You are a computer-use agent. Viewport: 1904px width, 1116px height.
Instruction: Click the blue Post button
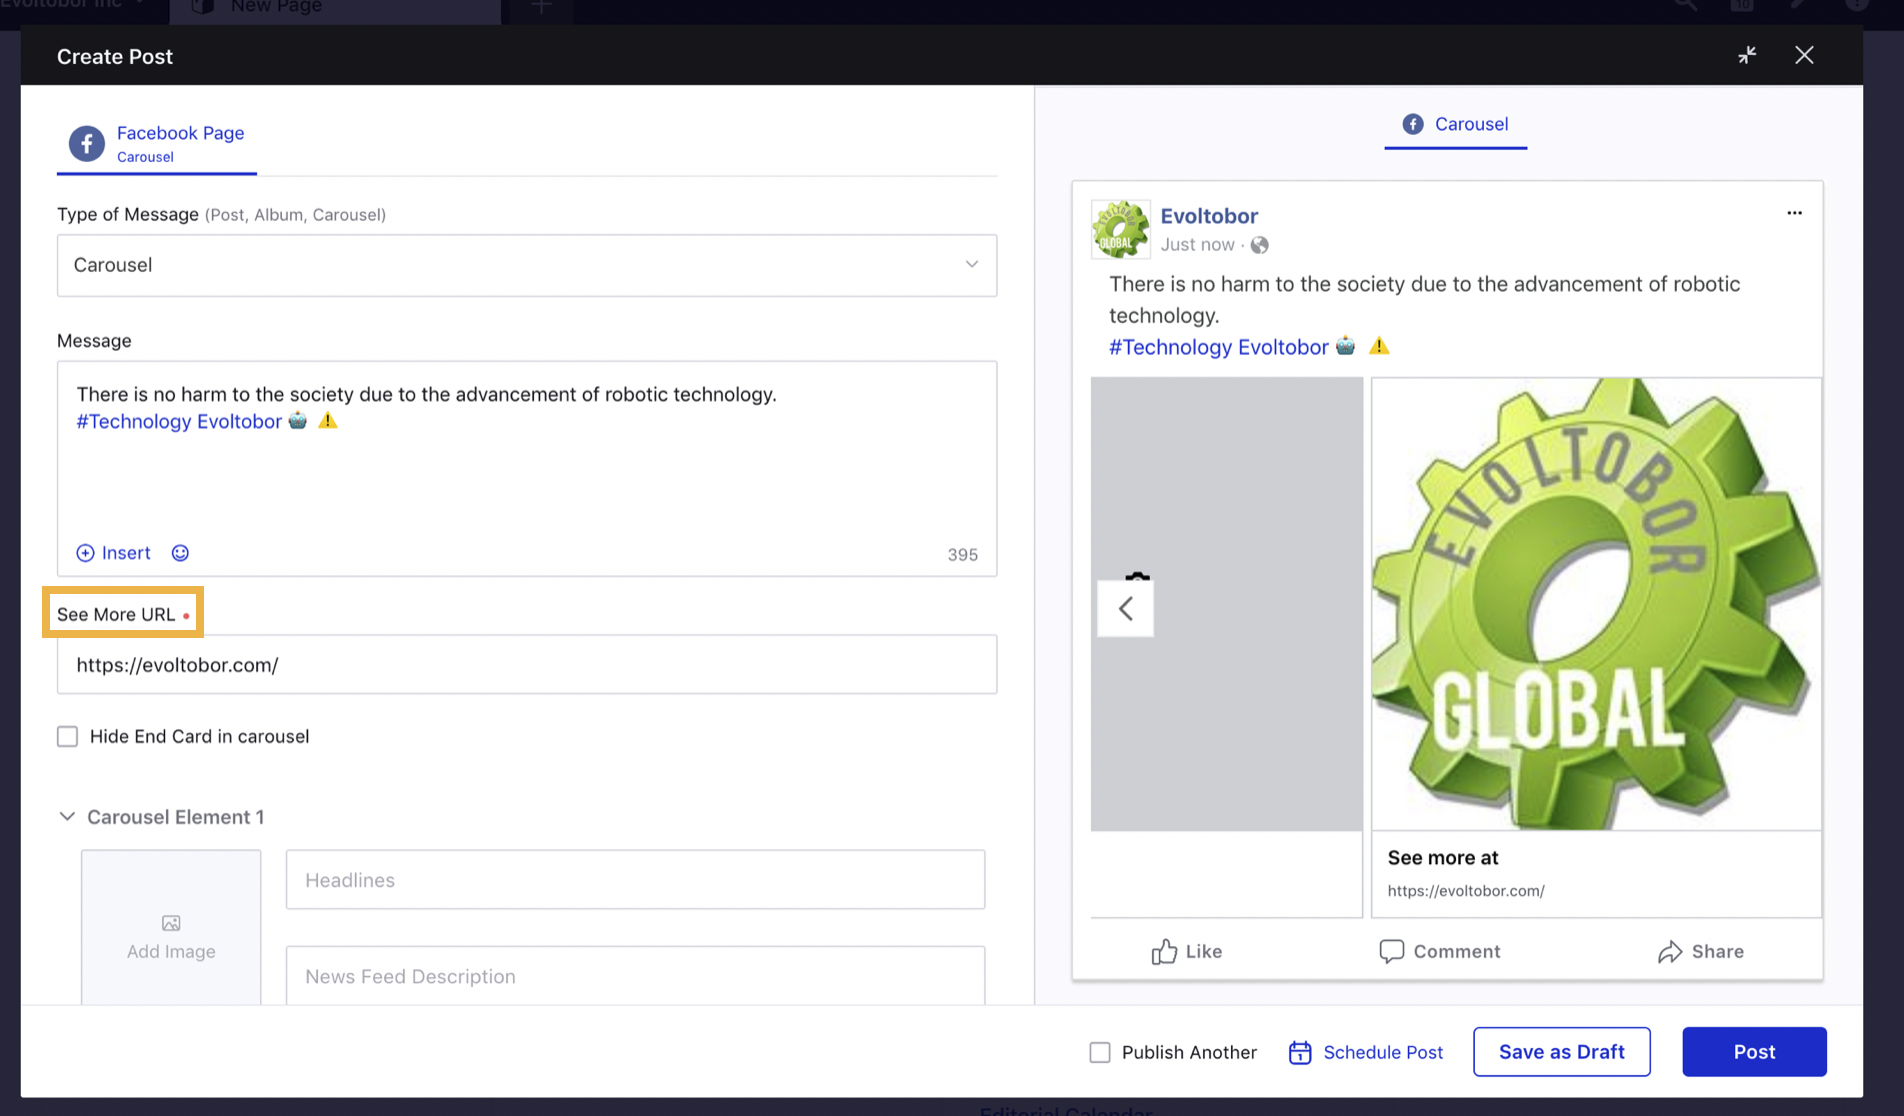coord(1754,1052)
